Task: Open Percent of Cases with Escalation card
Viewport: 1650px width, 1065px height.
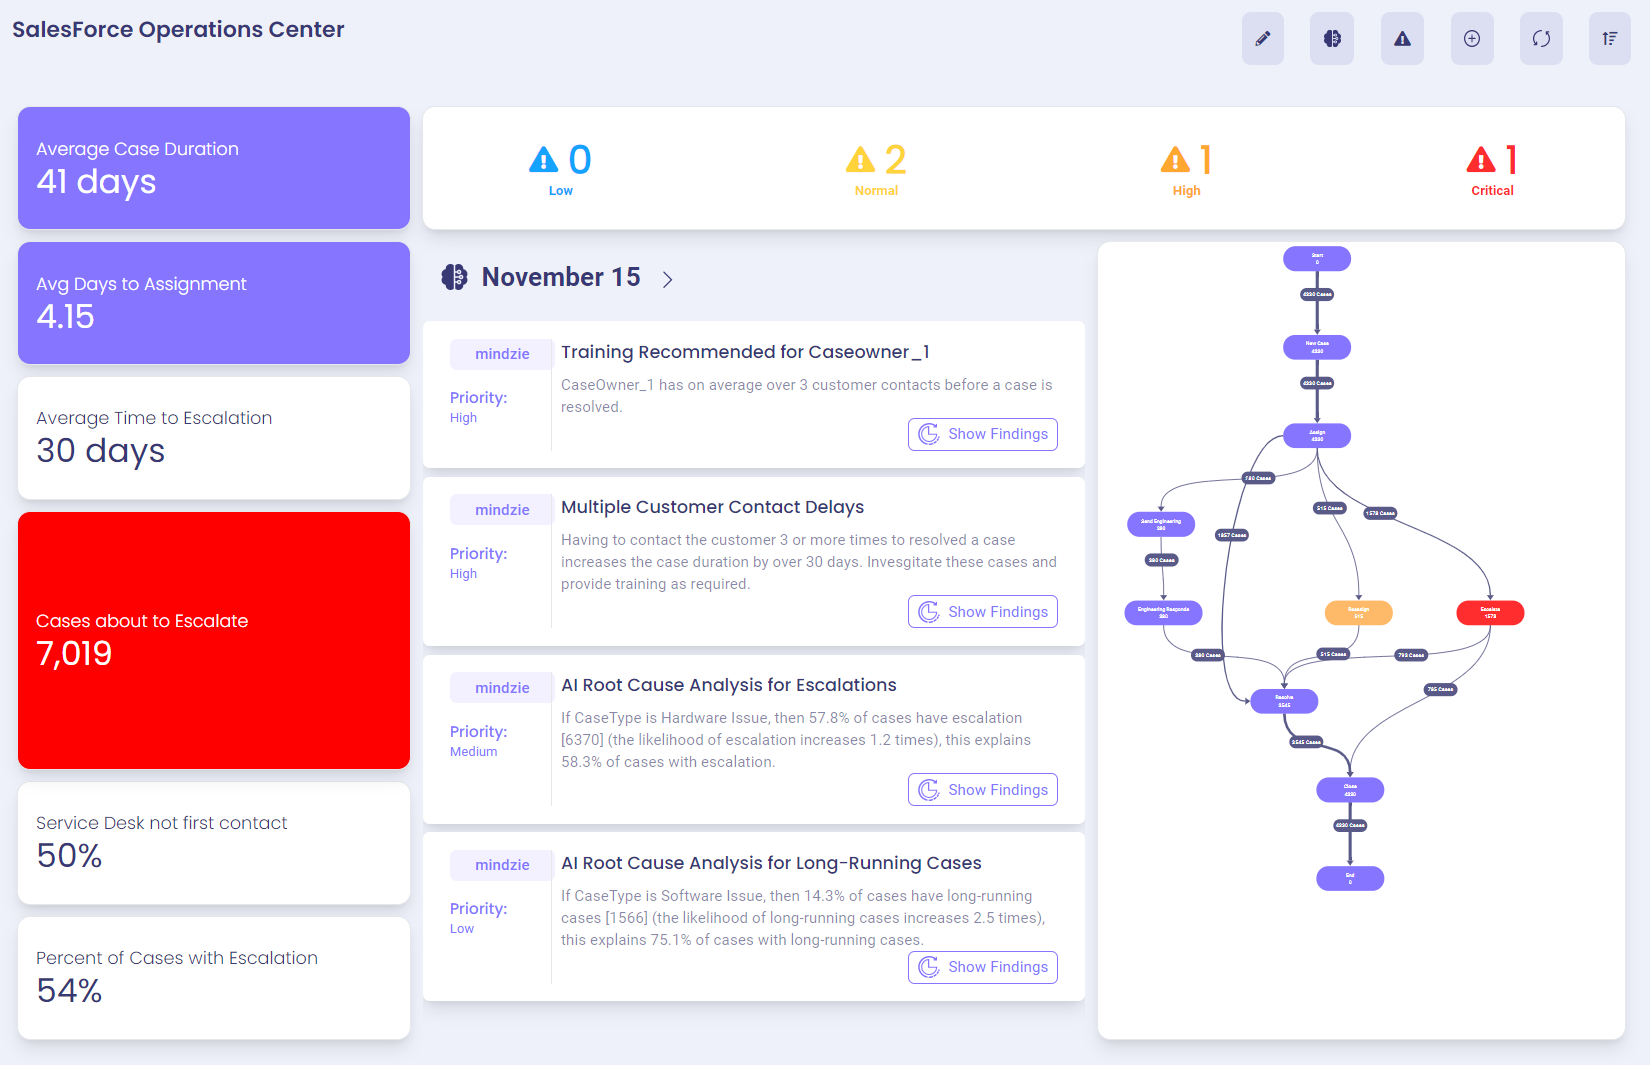Action: [x=214, y=978]
